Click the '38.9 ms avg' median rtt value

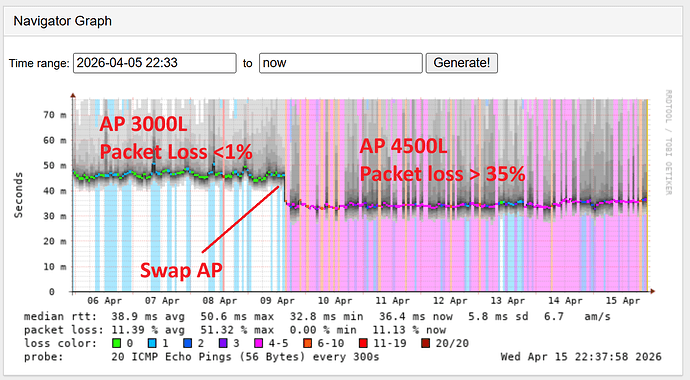[x=148, y=317]
